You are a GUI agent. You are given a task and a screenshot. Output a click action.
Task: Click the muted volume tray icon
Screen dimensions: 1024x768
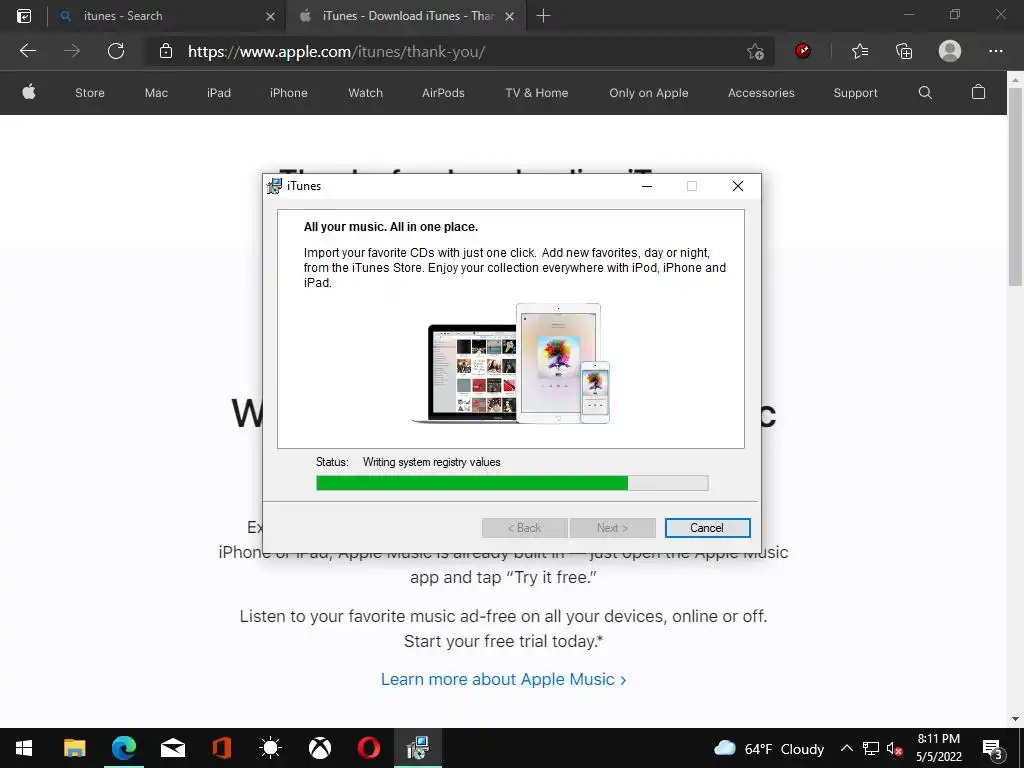(x=895, y=749)
